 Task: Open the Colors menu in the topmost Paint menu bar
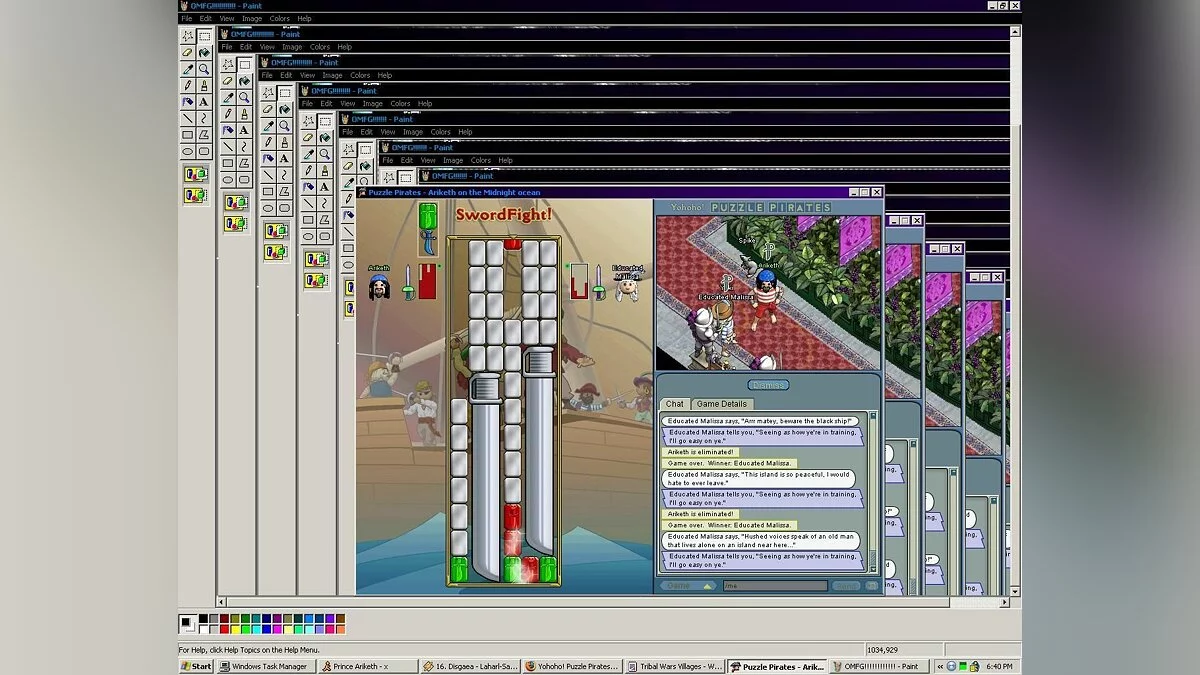click(279, 18)
